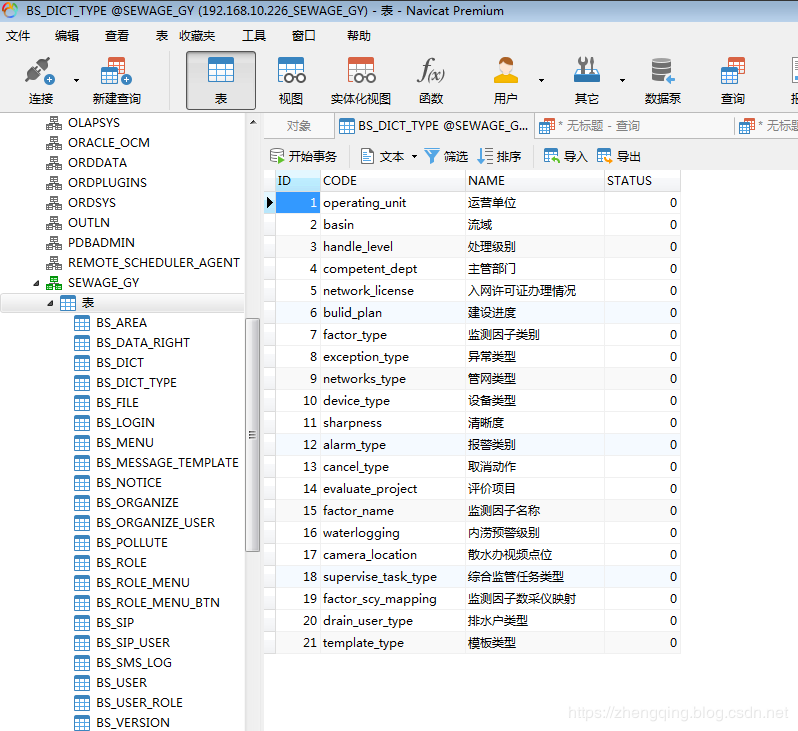The width and height of the screenshot is (798, 731).
Task: Select the BS_SMS_LOG table icon
Action: point(82,663)
